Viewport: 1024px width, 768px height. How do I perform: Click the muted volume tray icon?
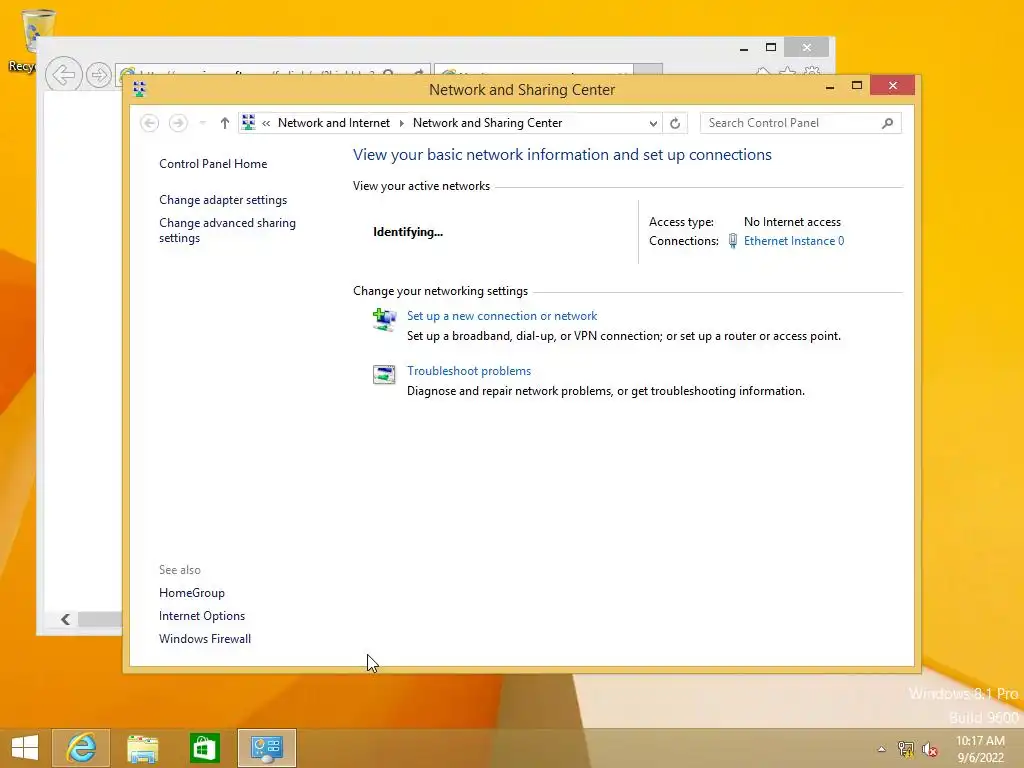click(x=929, y=749)
